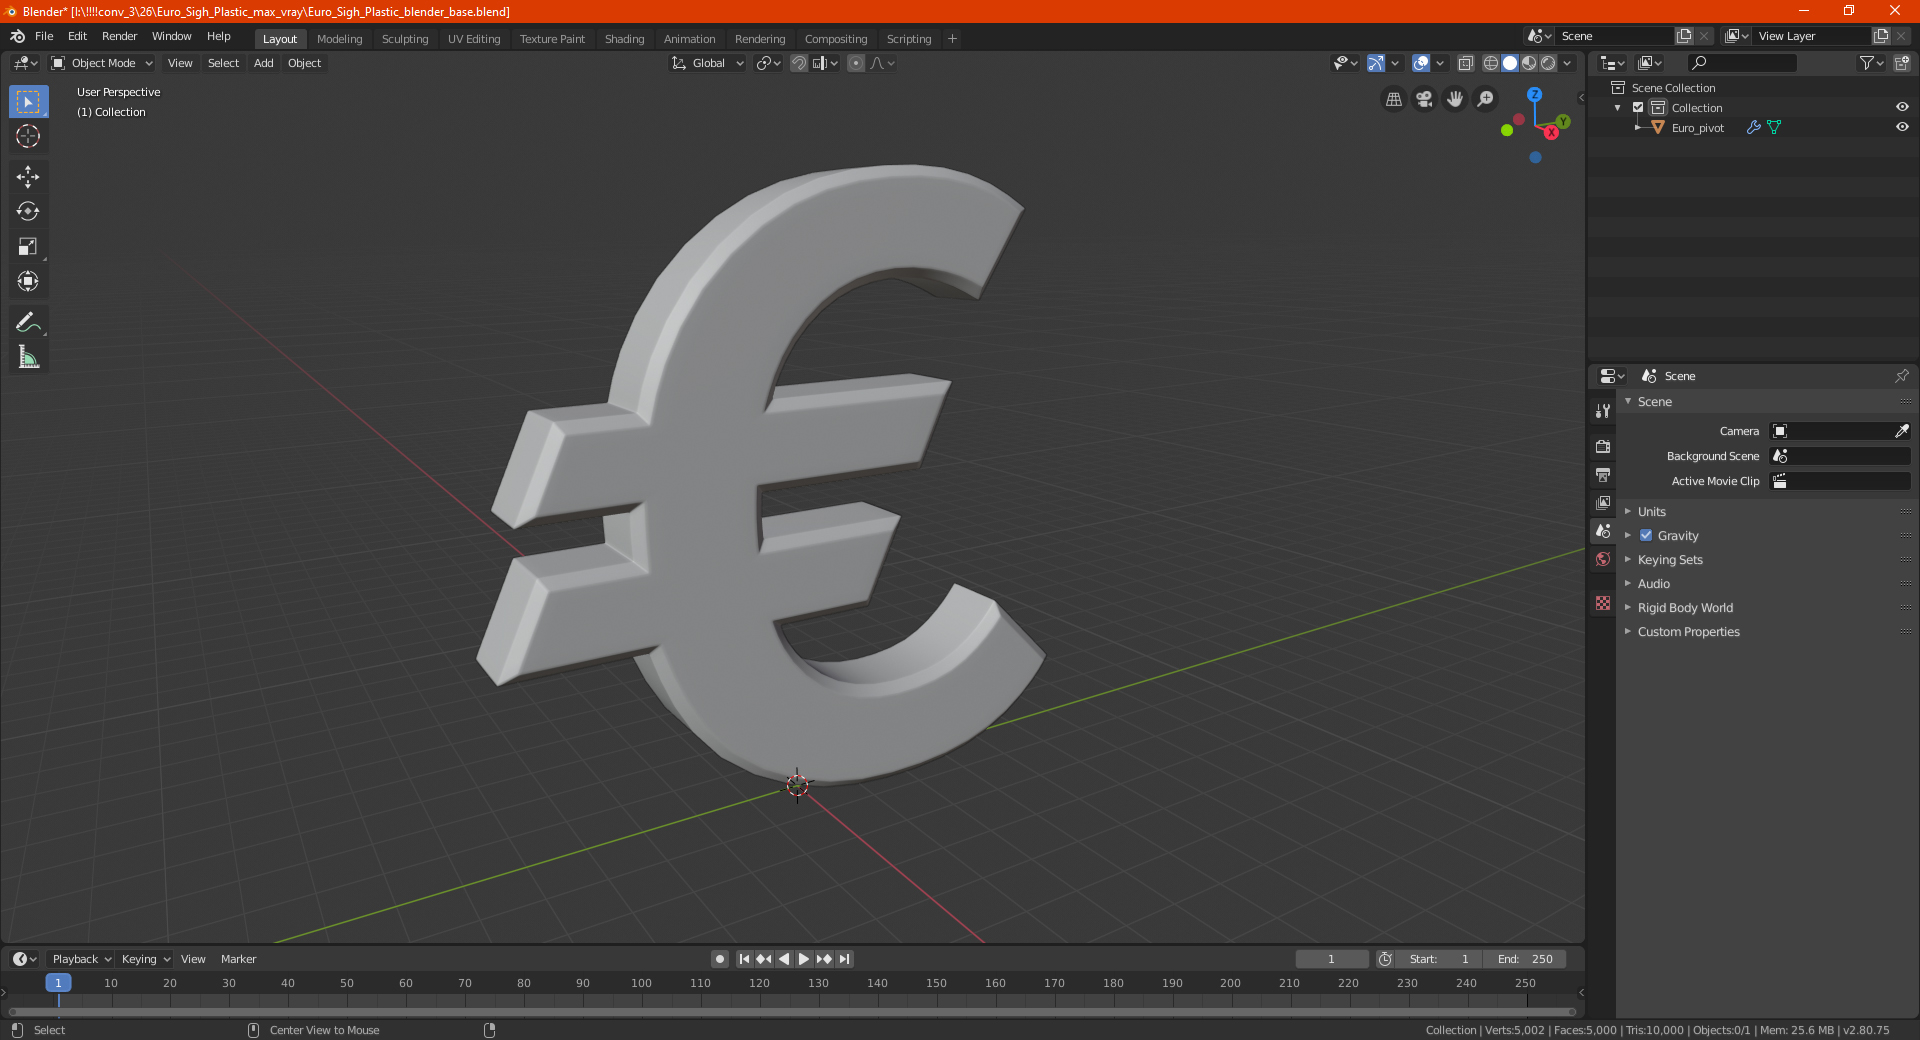Switch to rendered shading

(1548, 63)
